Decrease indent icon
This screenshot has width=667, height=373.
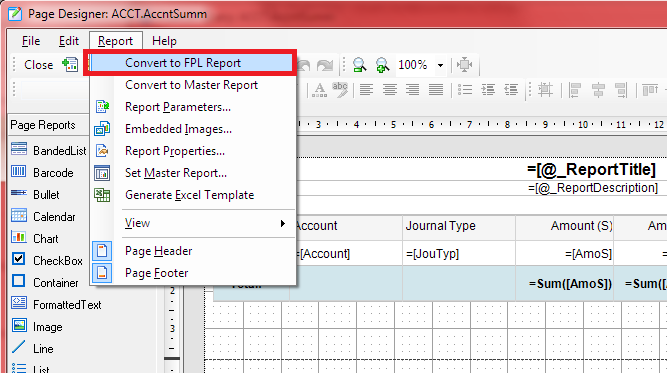pos(511,90)
